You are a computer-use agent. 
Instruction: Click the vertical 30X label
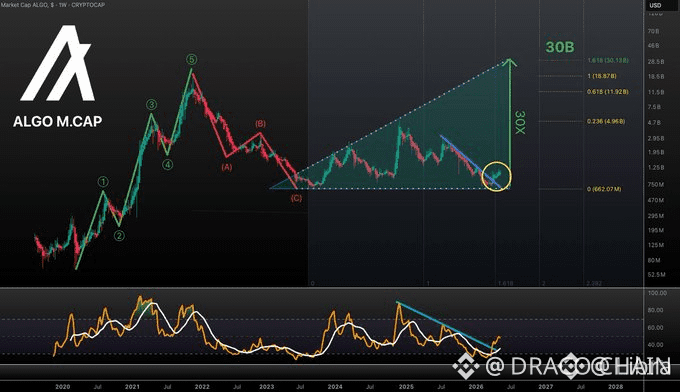pos(520,122)
